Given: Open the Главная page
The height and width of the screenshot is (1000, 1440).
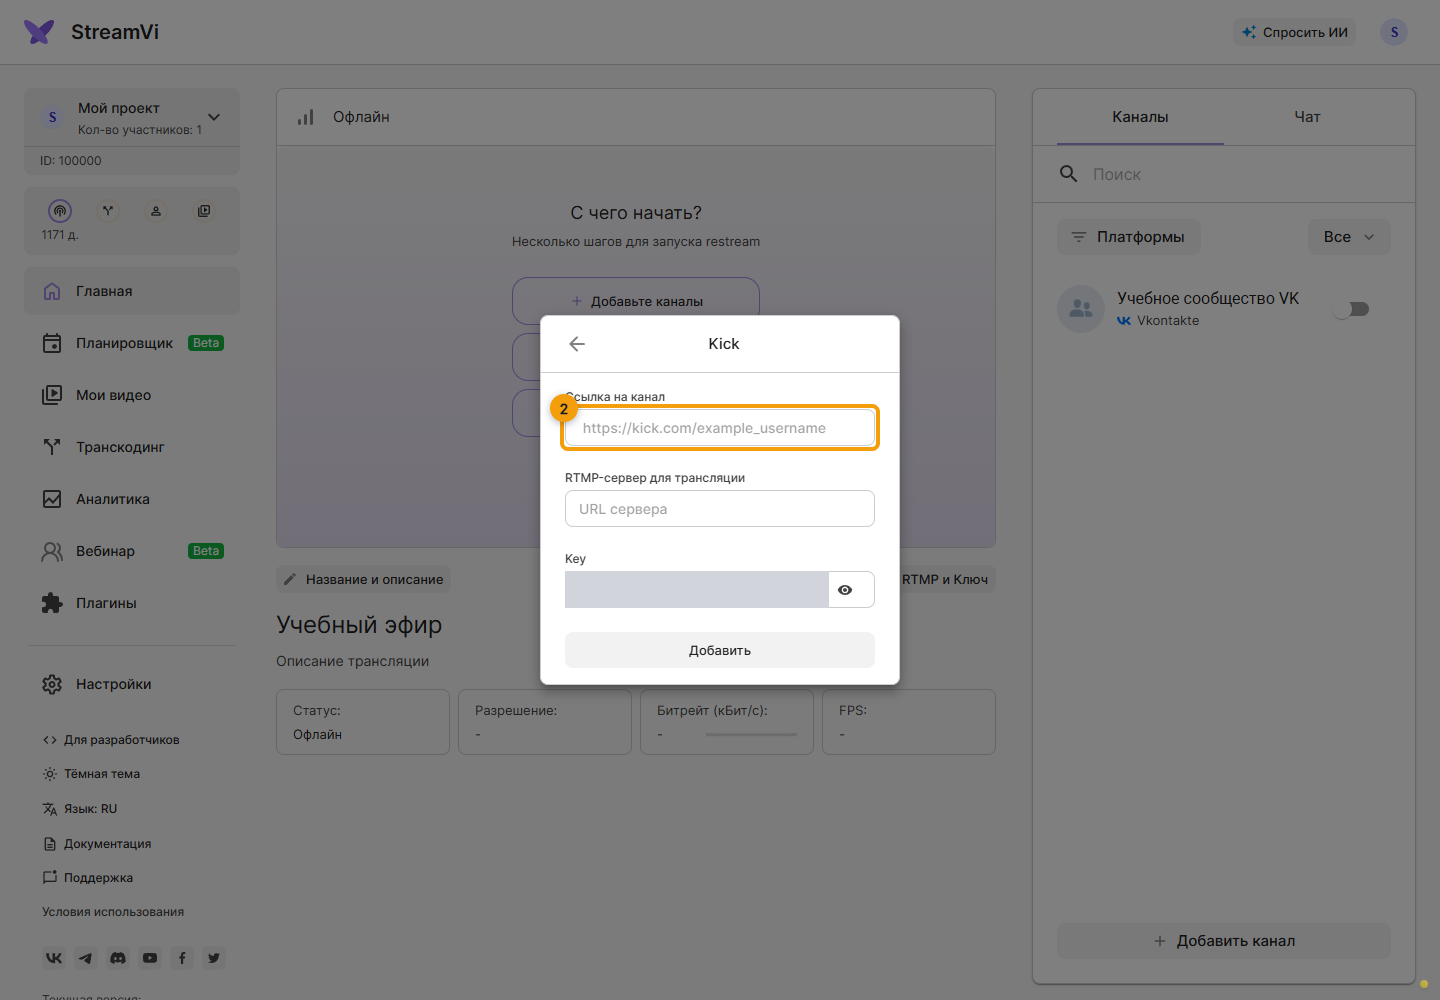Looking at the screenshot, I should tap(132, 291).
